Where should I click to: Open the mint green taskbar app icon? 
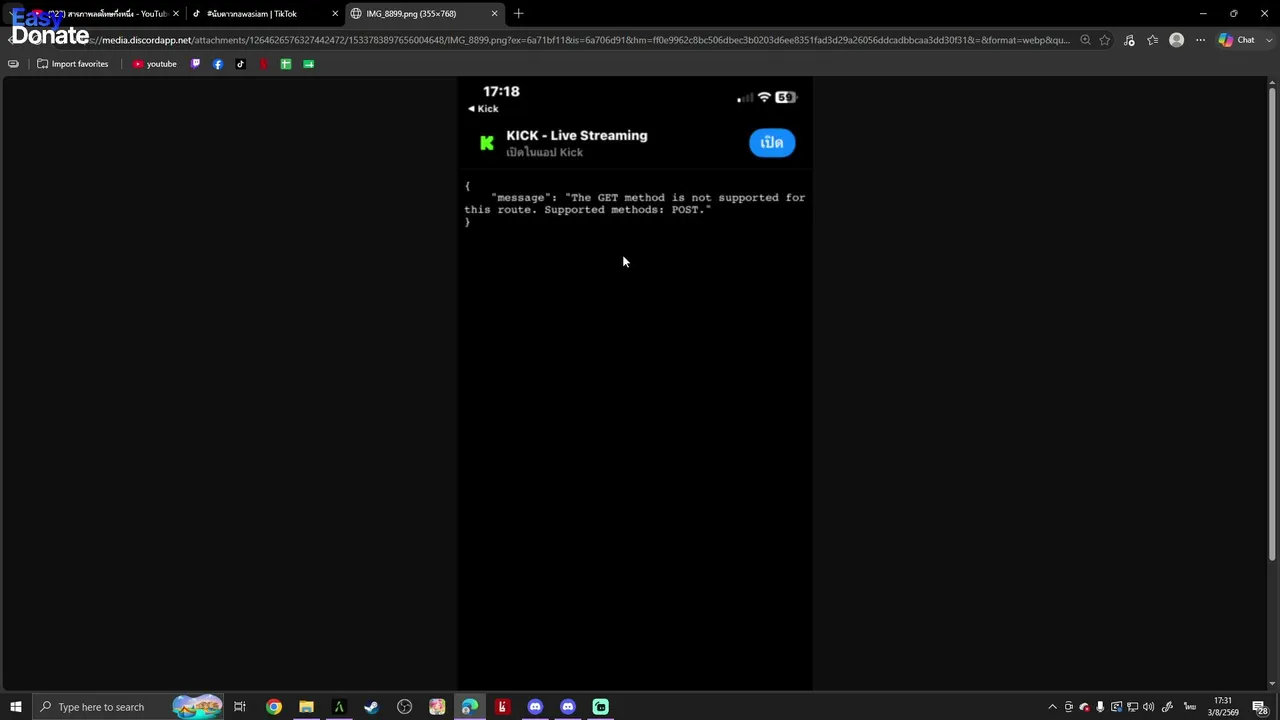[600, 707]
